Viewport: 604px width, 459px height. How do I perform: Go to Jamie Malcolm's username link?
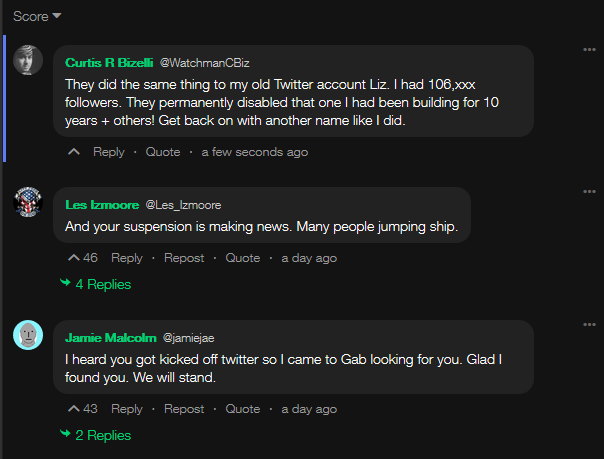point(110,338)
